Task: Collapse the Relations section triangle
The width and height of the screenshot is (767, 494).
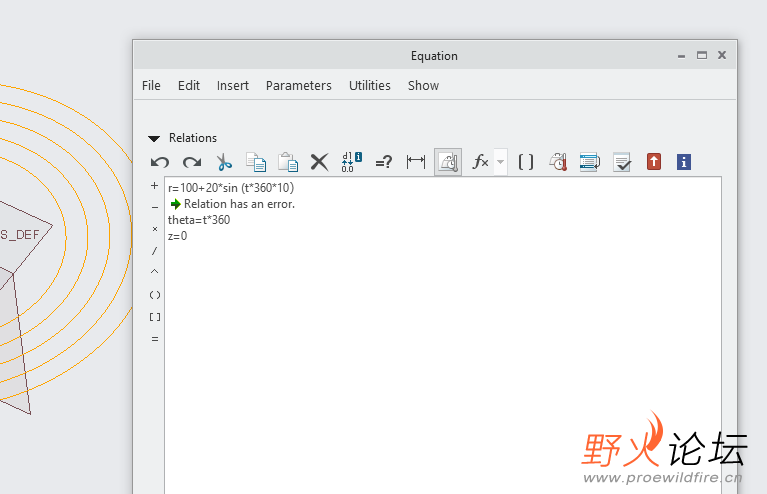Action: coord(154,139)
